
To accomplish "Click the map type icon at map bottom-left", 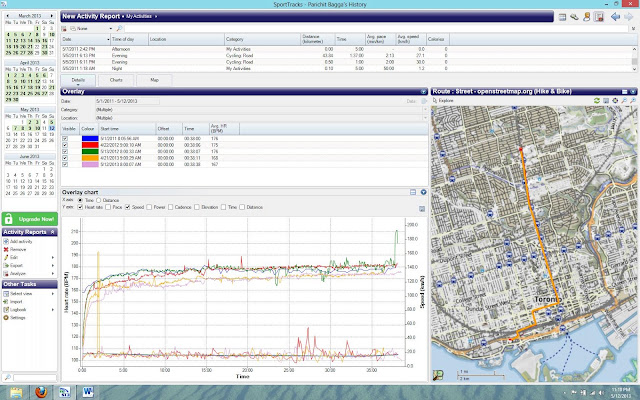I will [x=438, y=375].
